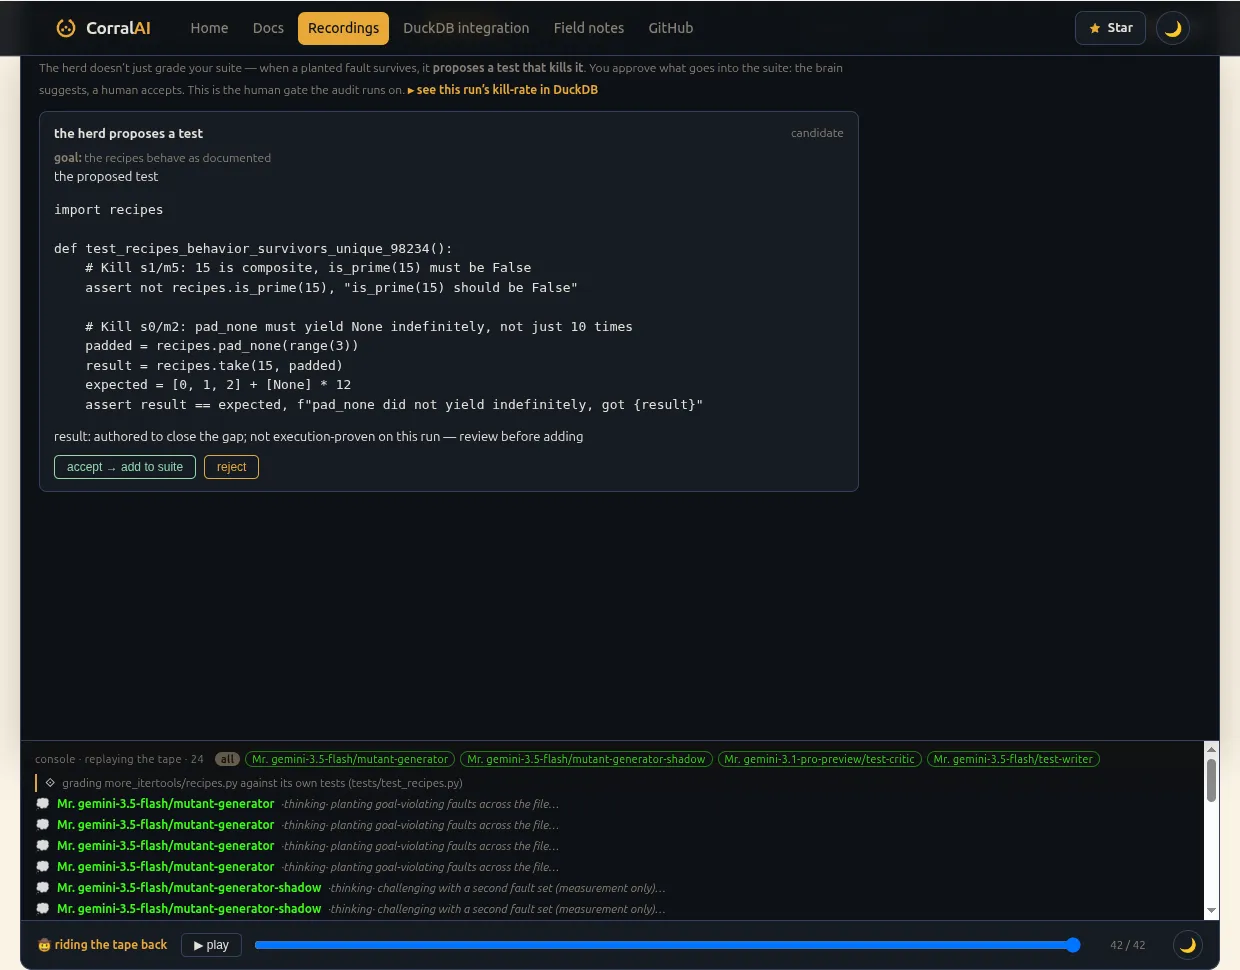Select the Recordings tab
Image resolution: width=1240 pixels, height=970 pixels.
click(x=343, y=28)
